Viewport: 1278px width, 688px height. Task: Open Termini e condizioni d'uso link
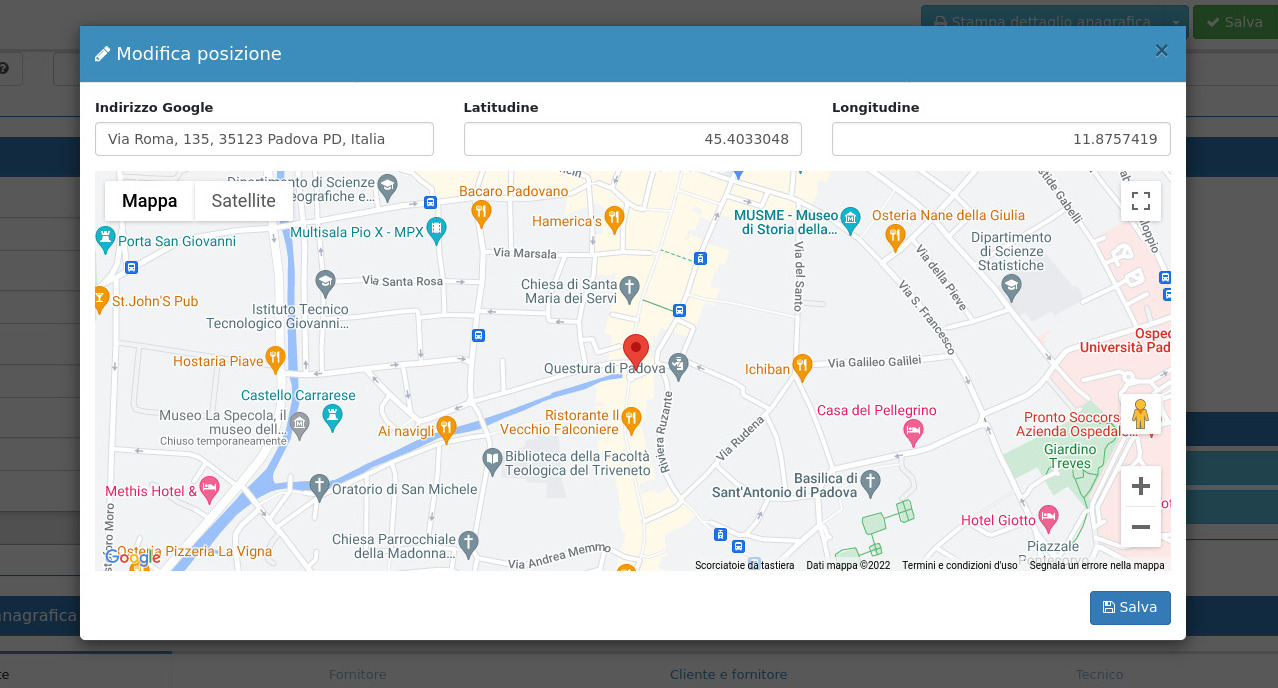[959, 566]
